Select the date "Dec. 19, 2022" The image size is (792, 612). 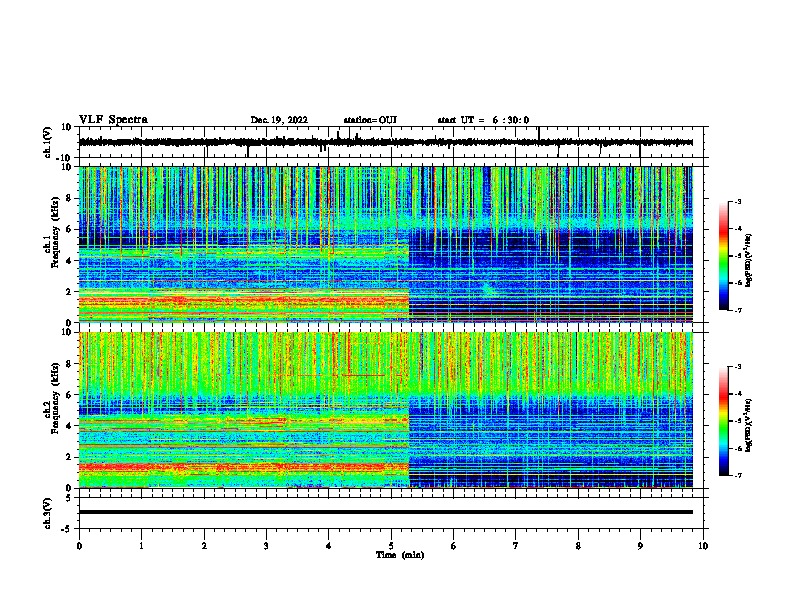279,120
